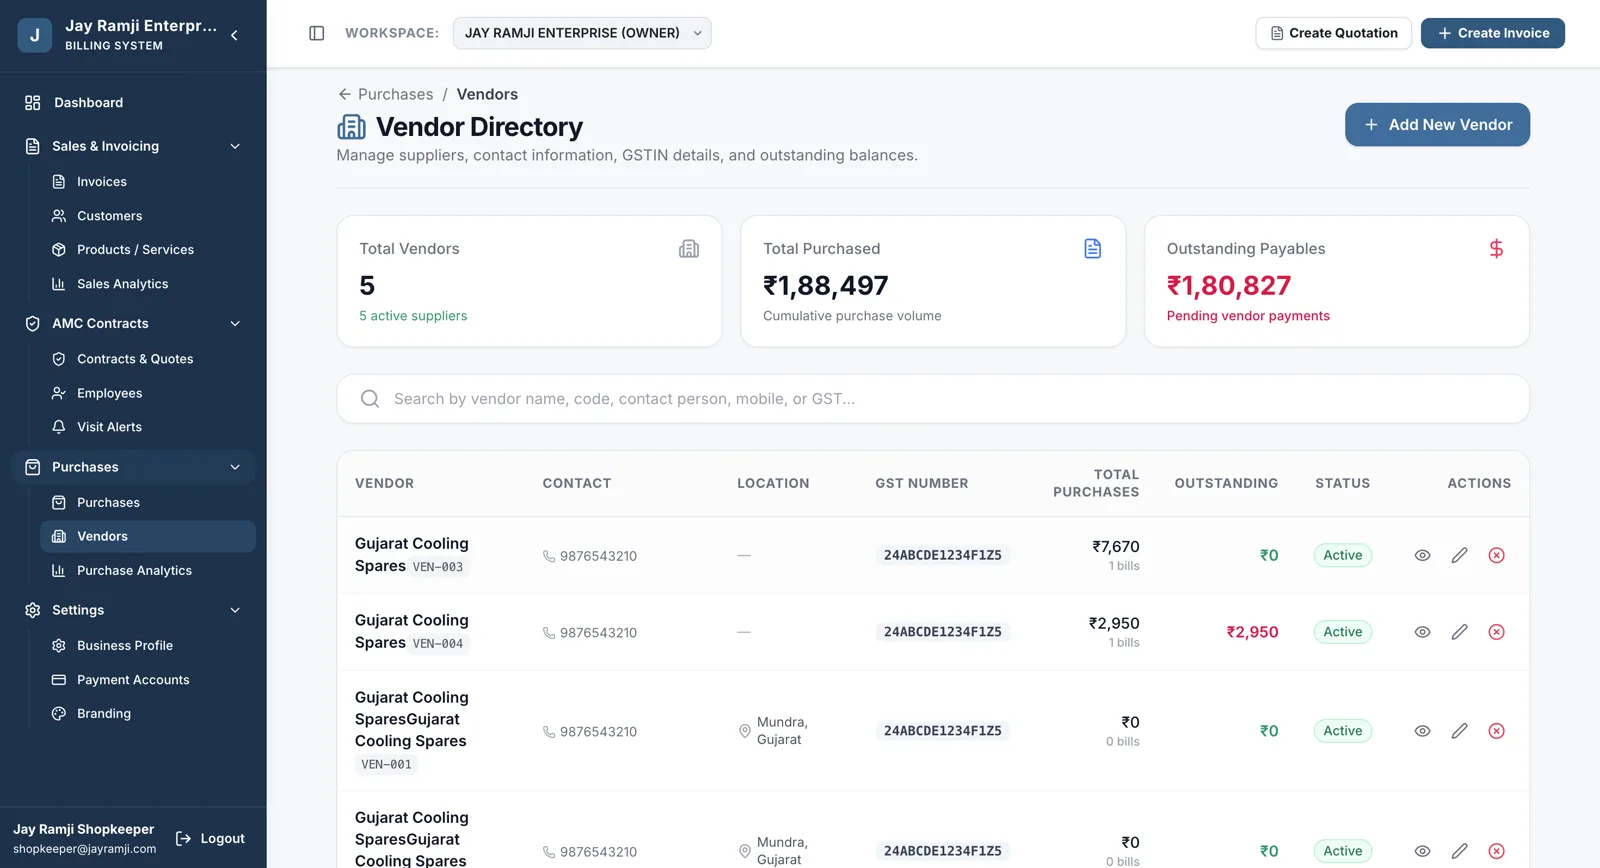Collapse the sidebar using the chevron arrow

click(x=234, y=35)
